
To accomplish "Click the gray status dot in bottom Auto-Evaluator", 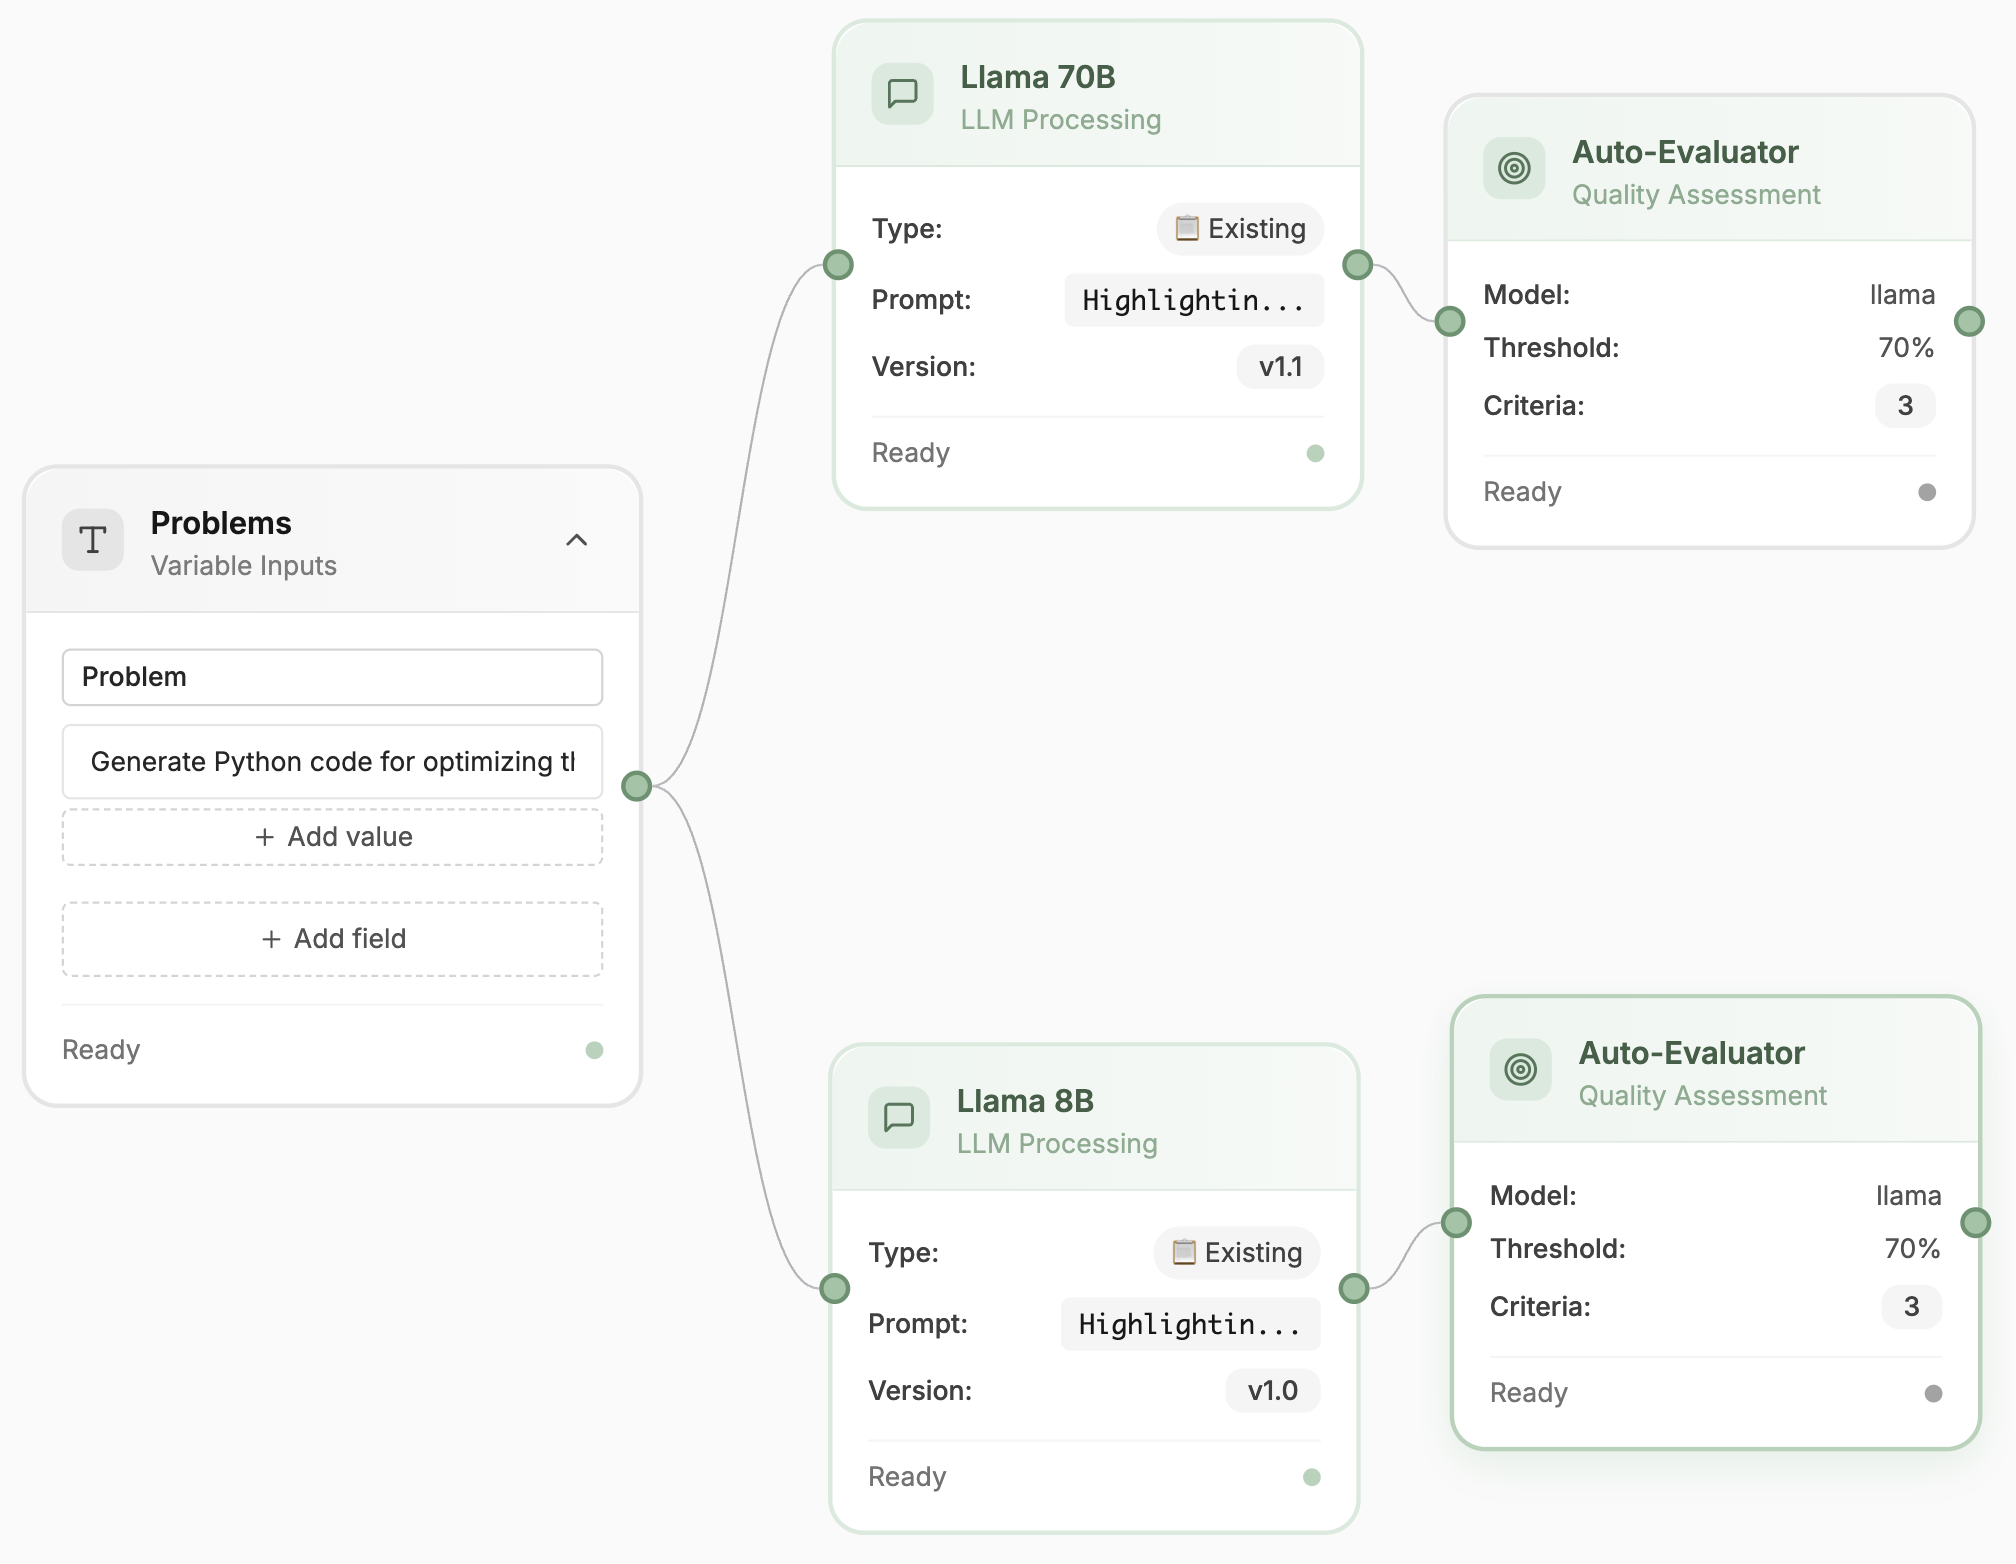I will pos(1933,1393).
